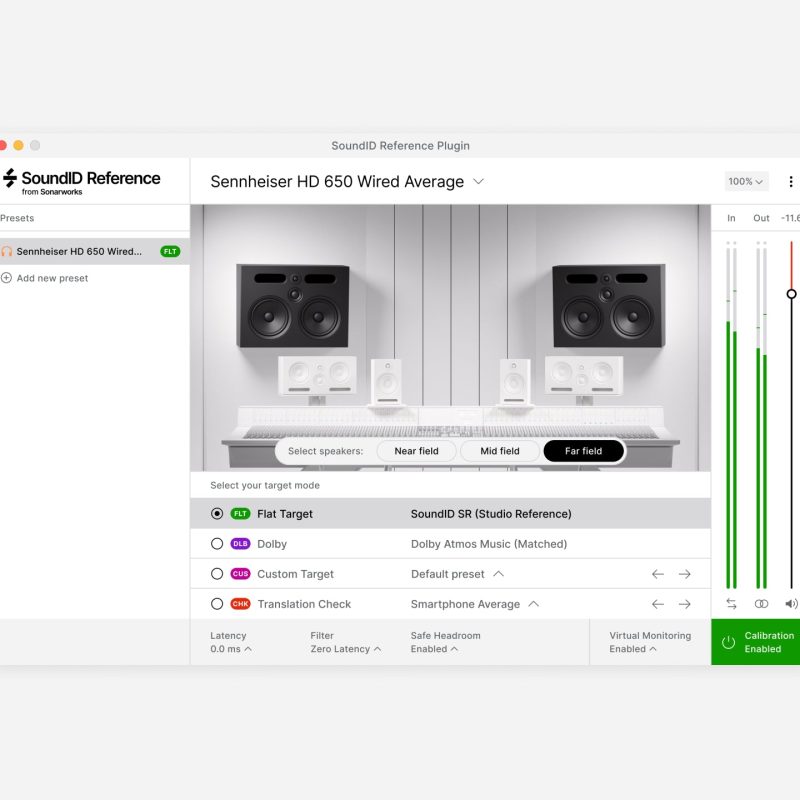Select the Custom Target radio button
This screenshot has width=800, height=800.
point(217,574)
